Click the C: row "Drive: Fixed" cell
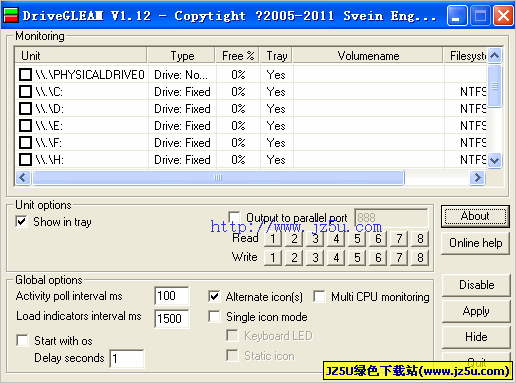516x383 pixels. click(182, 92)
